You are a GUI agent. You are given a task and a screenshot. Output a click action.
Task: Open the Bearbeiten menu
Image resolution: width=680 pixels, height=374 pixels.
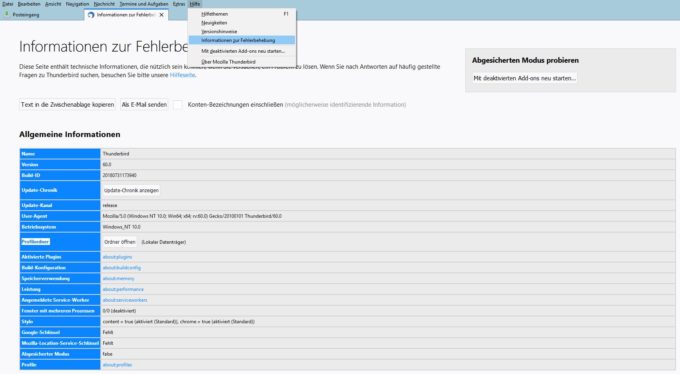[x=29, y=4]
